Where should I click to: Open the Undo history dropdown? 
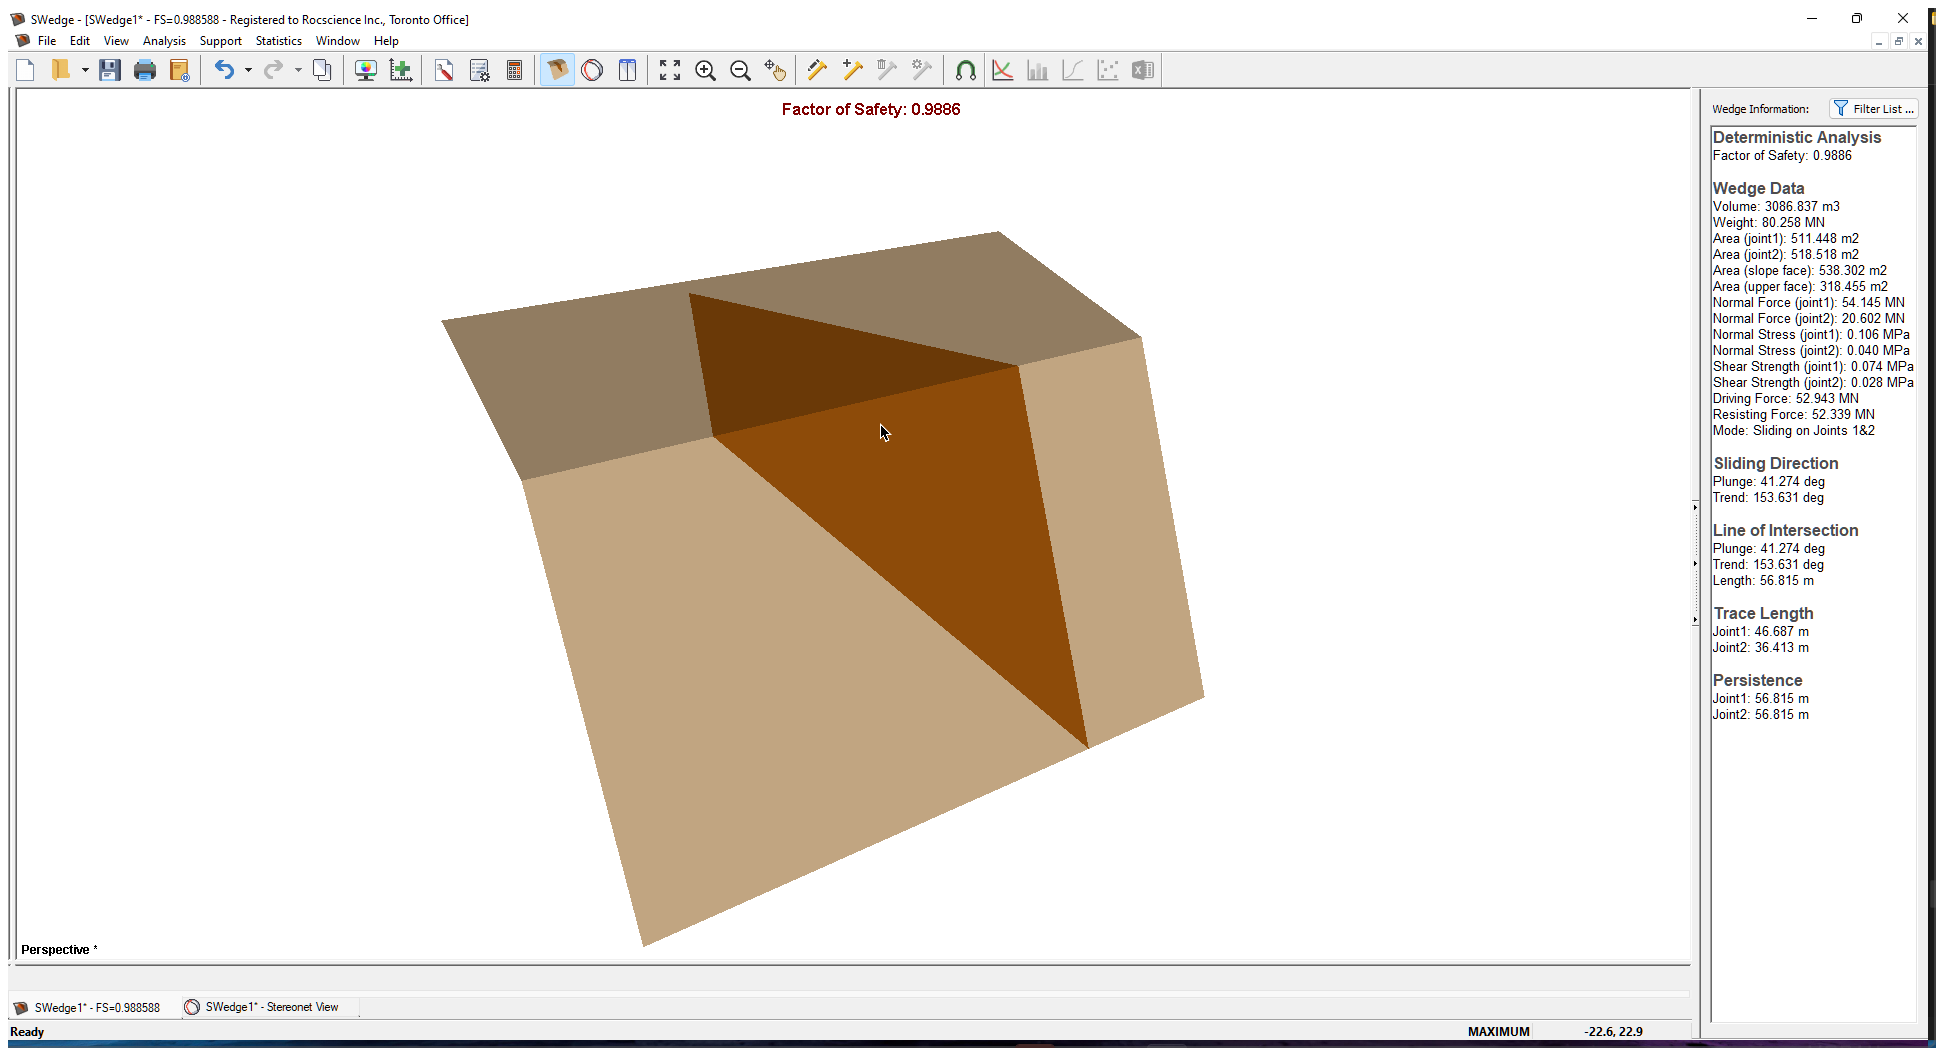[x=247, y=70]
